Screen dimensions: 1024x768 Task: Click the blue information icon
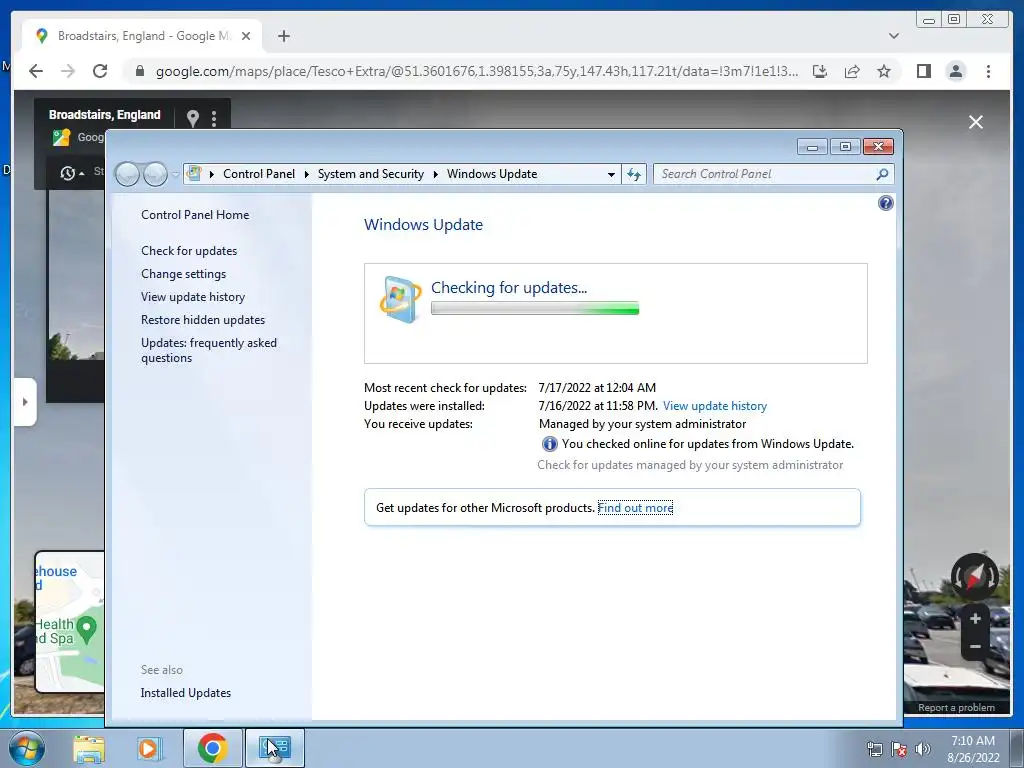coord(549,444)
